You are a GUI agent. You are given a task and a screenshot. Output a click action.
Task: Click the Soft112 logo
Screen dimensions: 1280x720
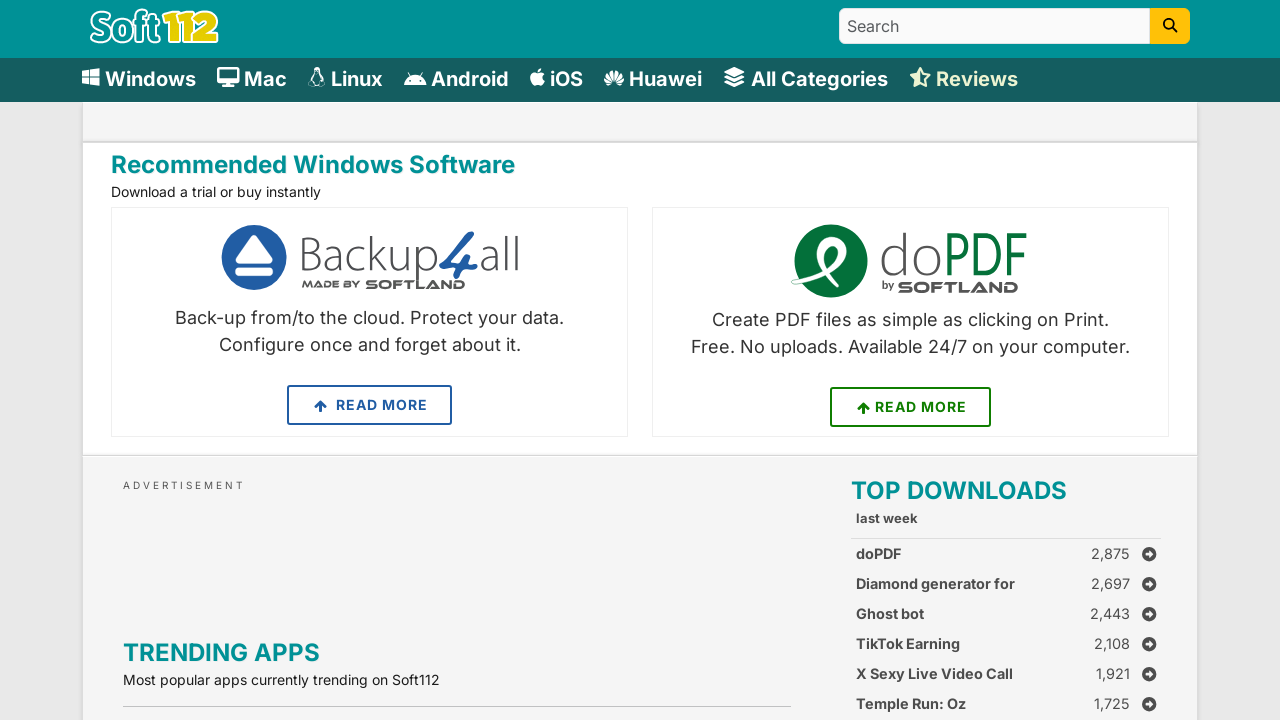click(154, 26)
